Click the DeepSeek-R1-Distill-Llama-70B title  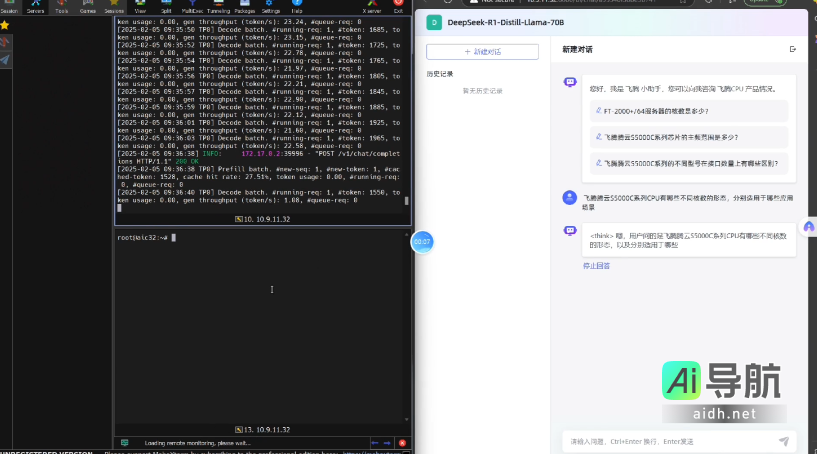505,22
